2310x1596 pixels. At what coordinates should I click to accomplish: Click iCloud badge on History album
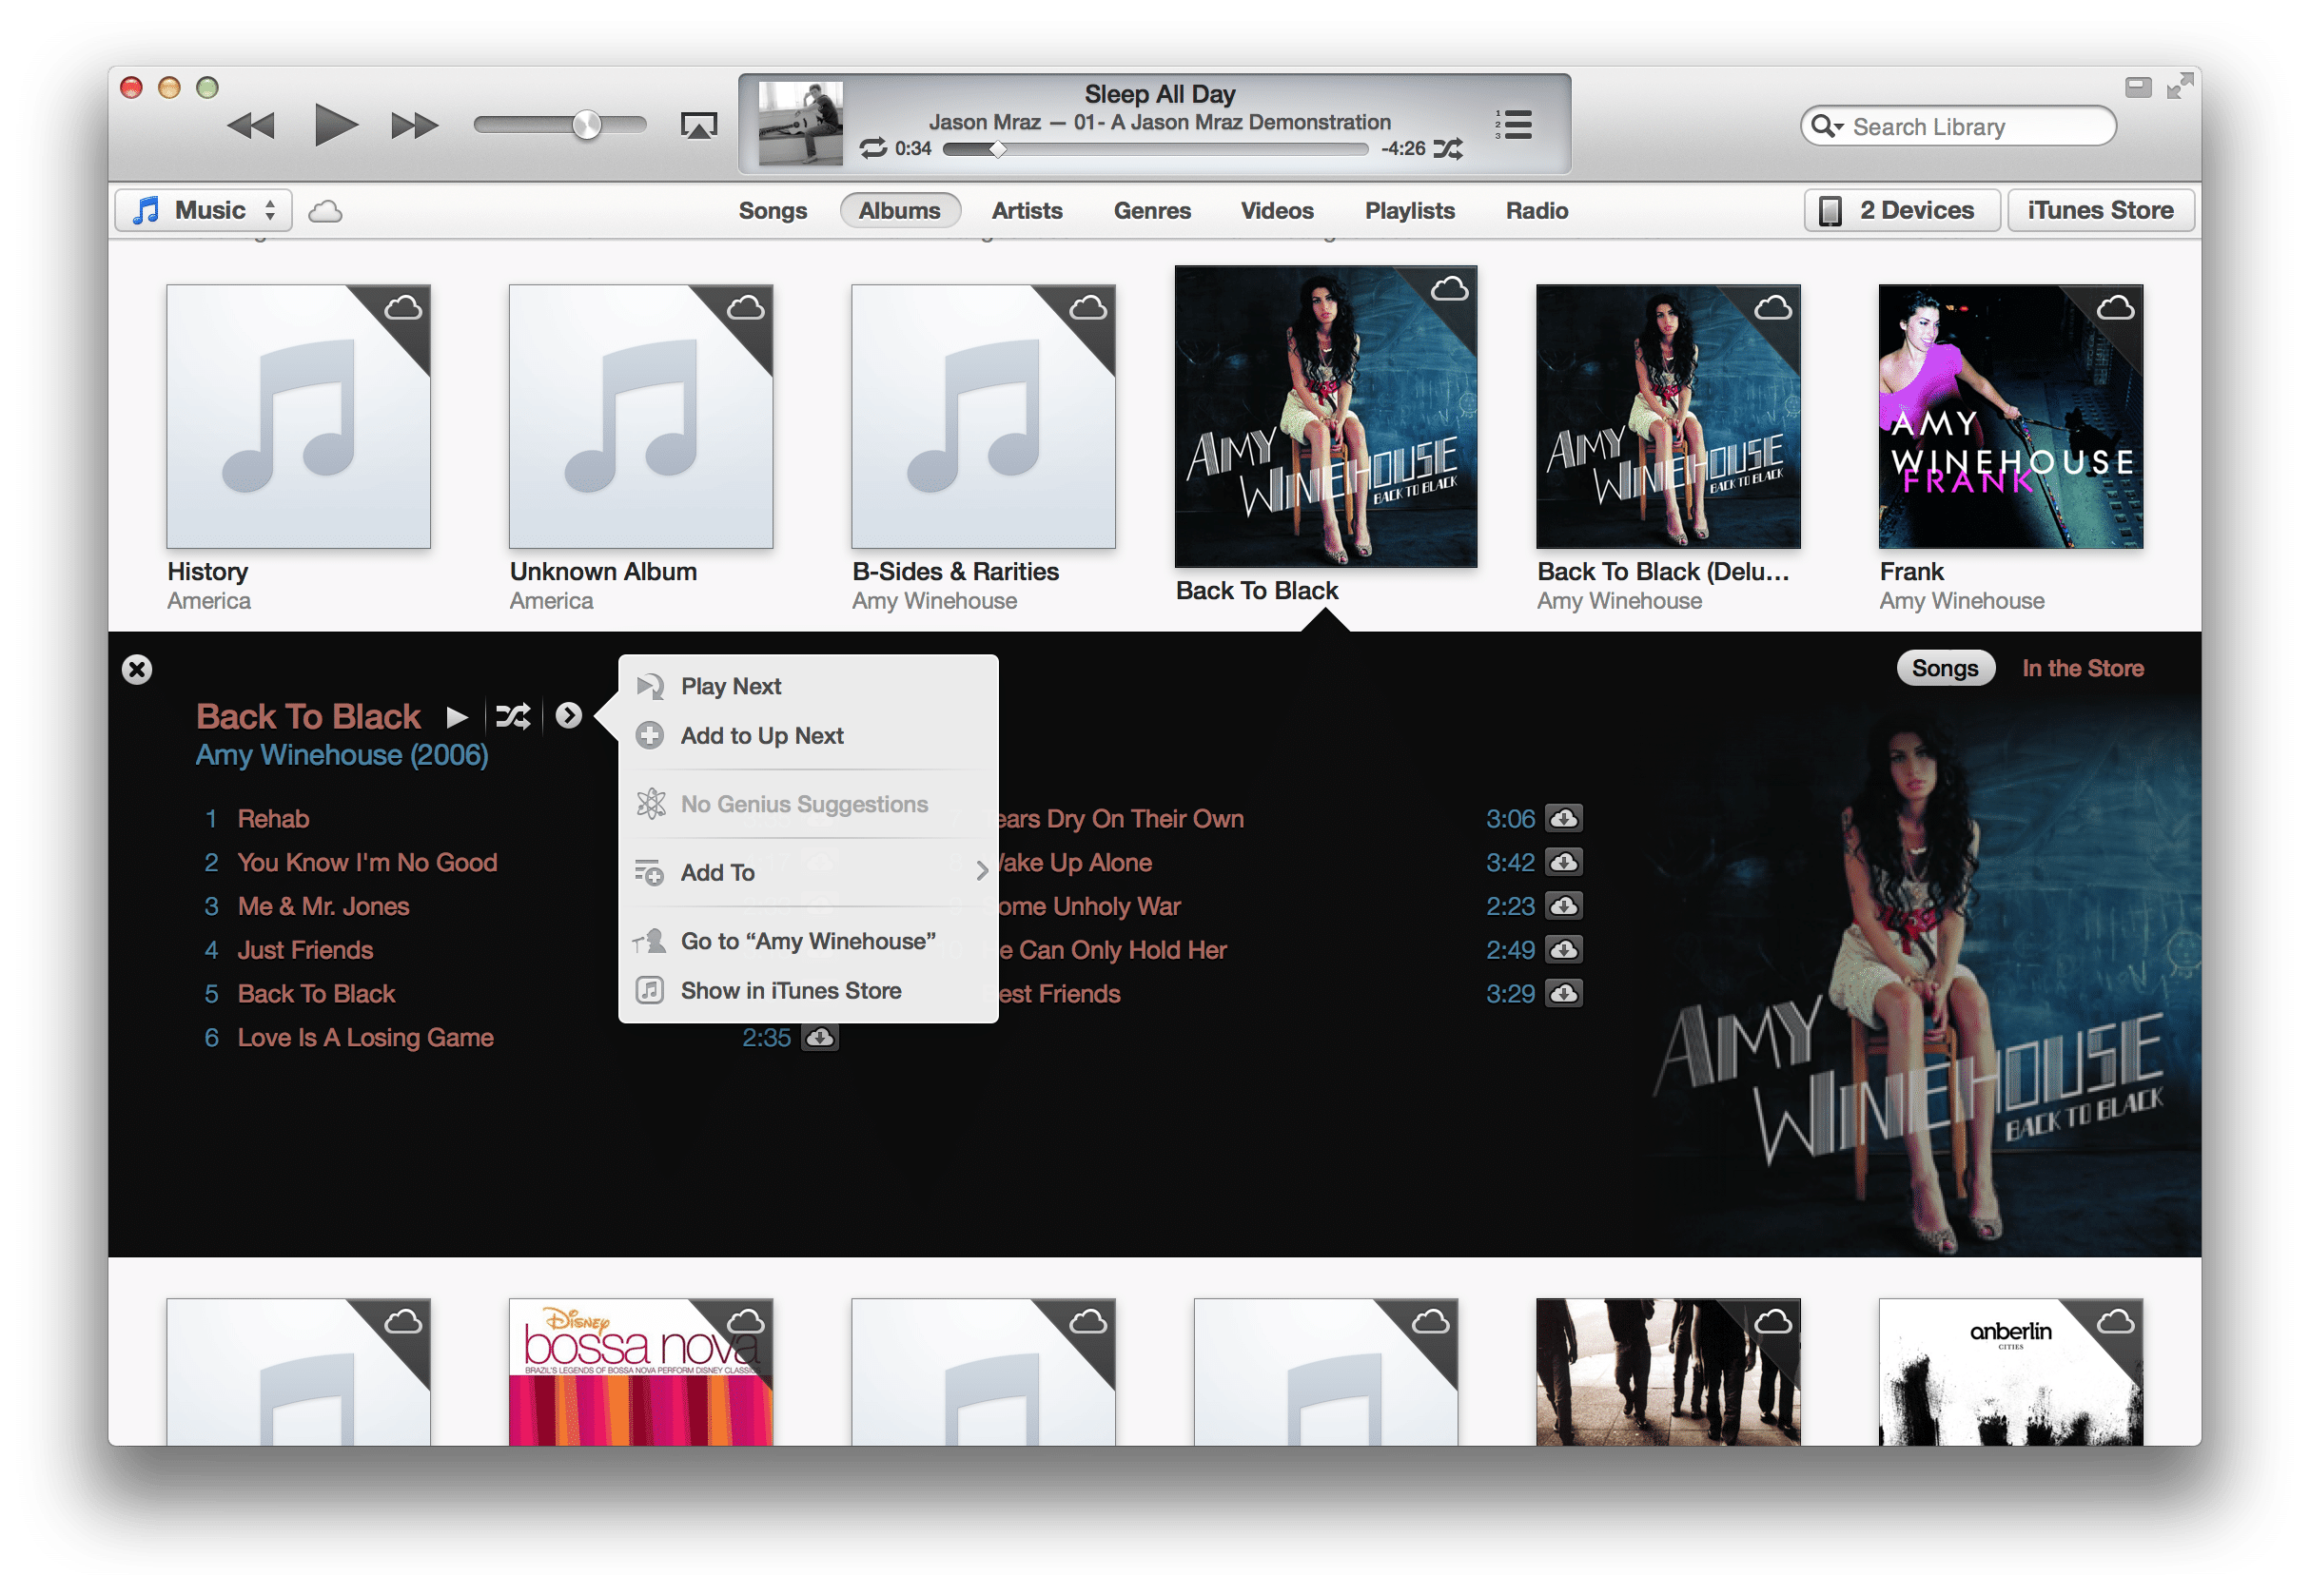click(403, 308)
